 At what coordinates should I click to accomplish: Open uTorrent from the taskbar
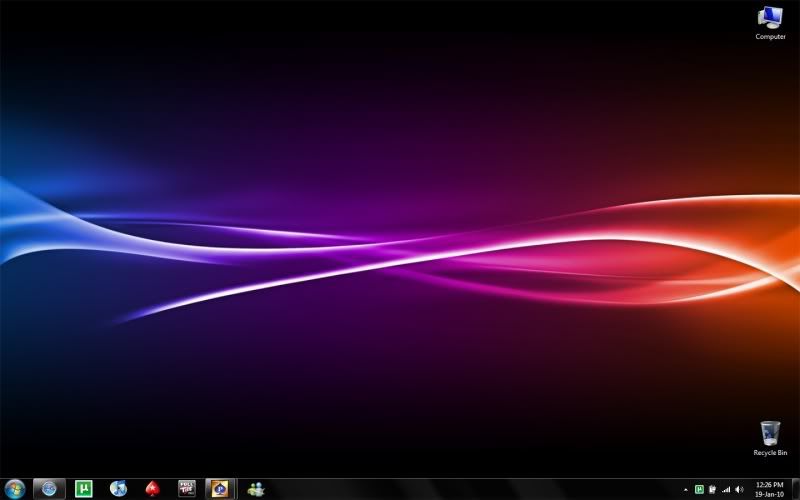coord(84,489)
